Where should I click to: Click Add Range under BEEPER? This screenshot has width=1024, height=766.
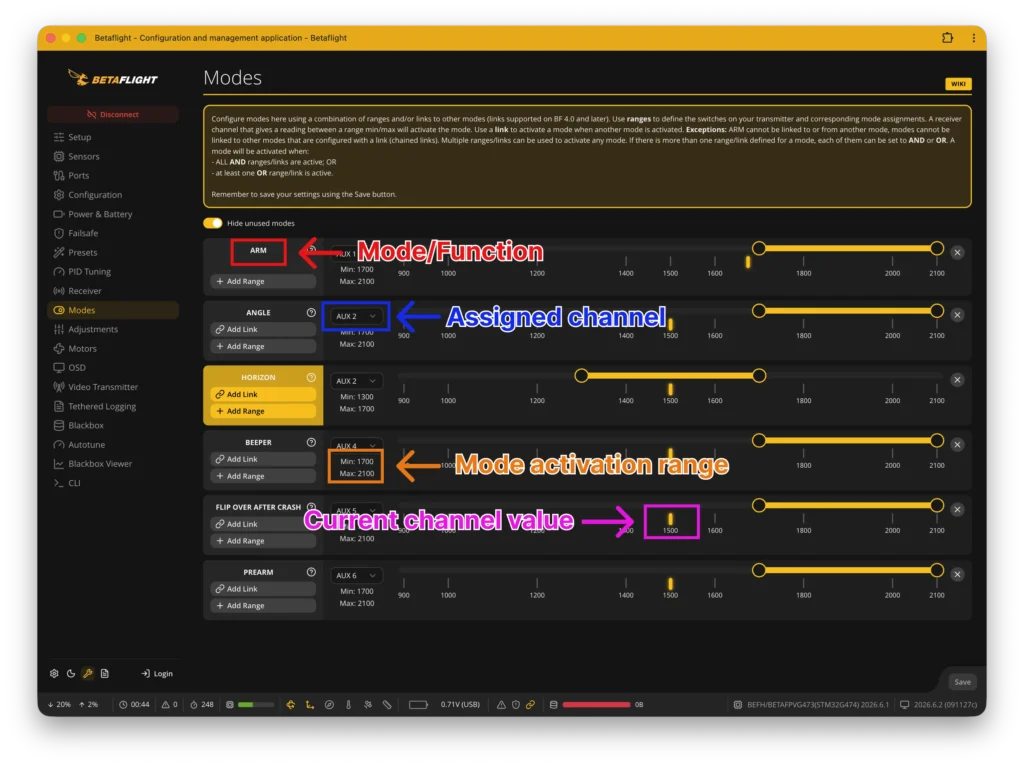click(x=263, y=476)
